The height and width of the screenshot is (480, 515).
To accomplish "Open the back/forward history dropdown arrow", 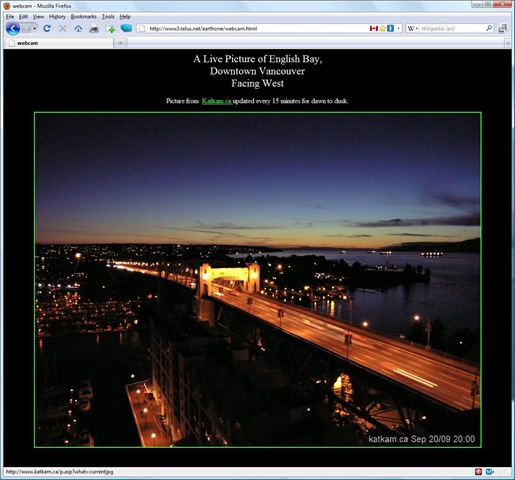I will pyautogui.click(x=35, y=29).
